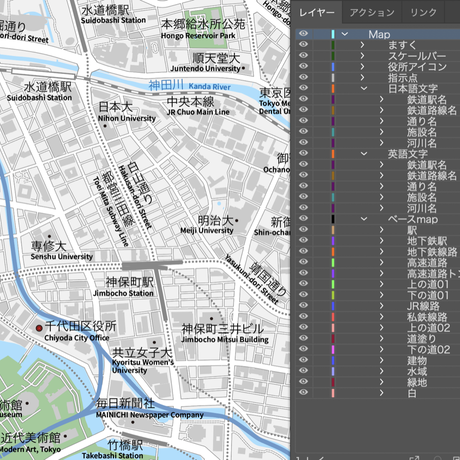Toggle eye icon for 高速道路 layer
This screenshot has width=460, height=460.
tap(303, 262)
